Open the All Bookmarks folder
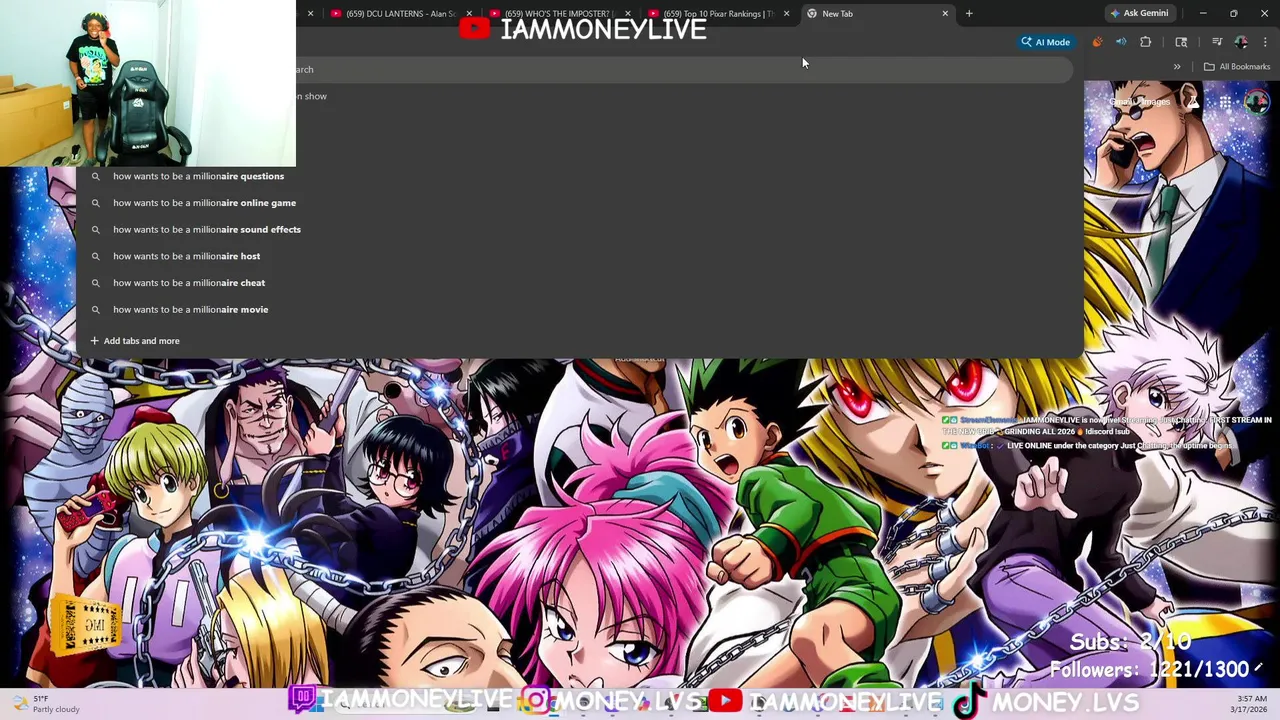Viewport: 1280px width, 720px height. [x=1237, y=67]
